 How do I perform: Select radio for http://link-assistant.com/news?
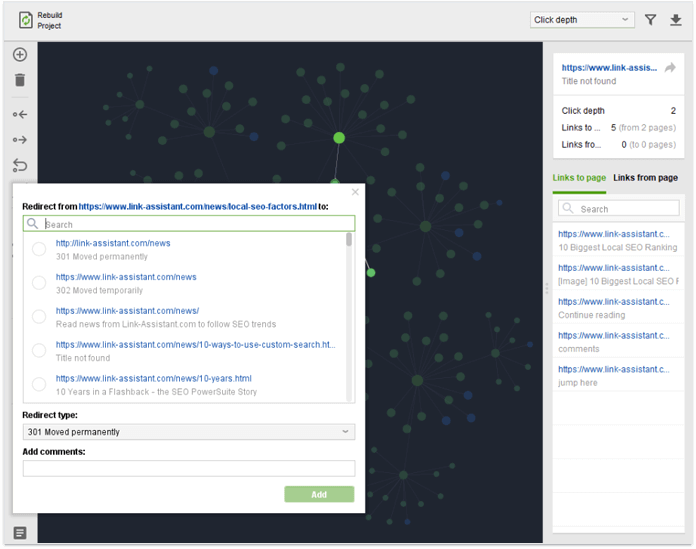pos(39,249)
